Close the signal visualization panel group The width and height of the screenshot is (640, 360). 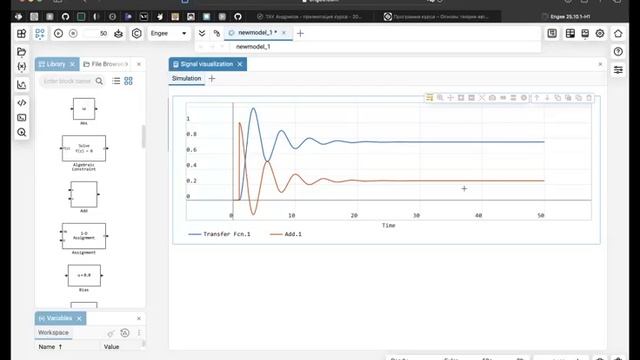600,64
